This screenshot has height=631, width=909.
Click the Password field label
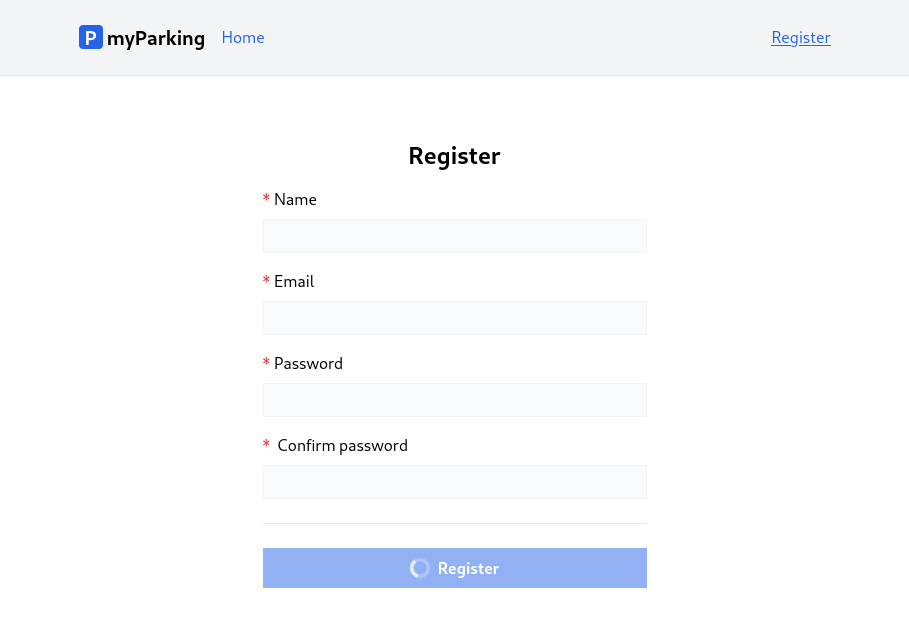(x=308, y=364)
